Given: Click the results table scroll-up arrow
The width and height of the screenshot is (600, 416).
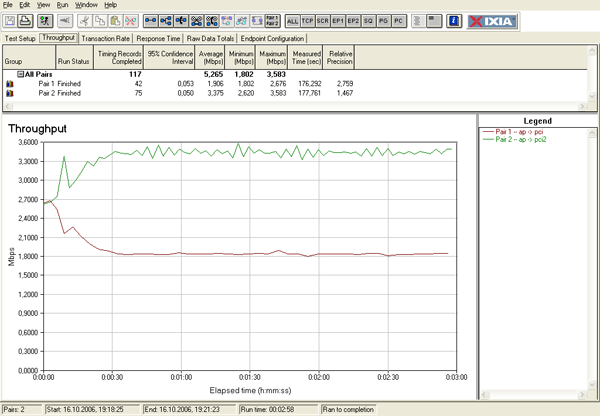Looking at the screenshot, I should tap(592, 50).
